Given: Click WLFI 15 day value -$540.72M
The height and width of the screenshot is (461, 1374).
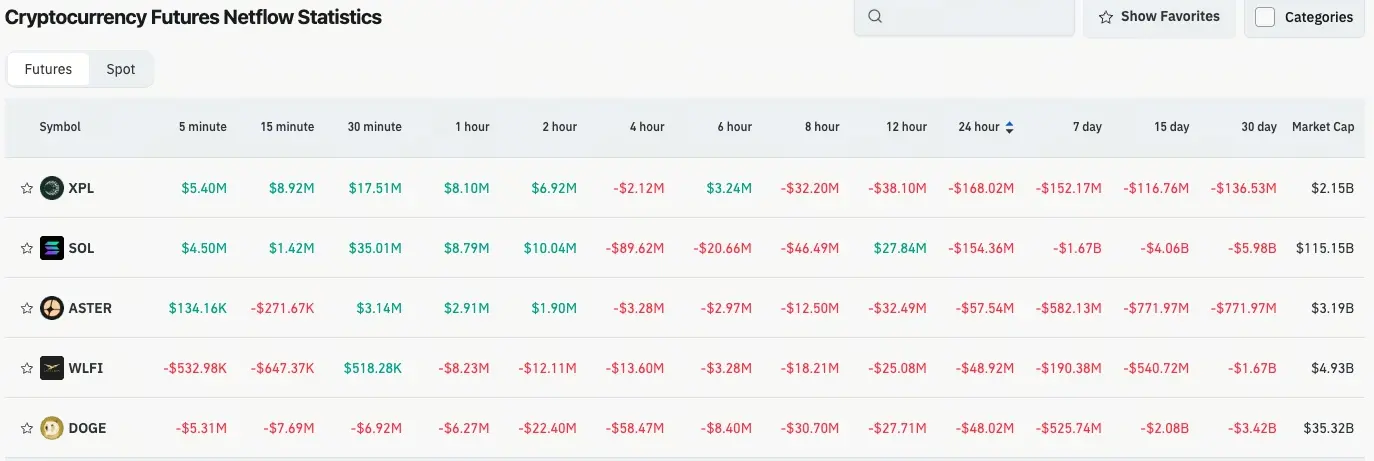Looking at the screenshot, I should tap(1156, 368).
